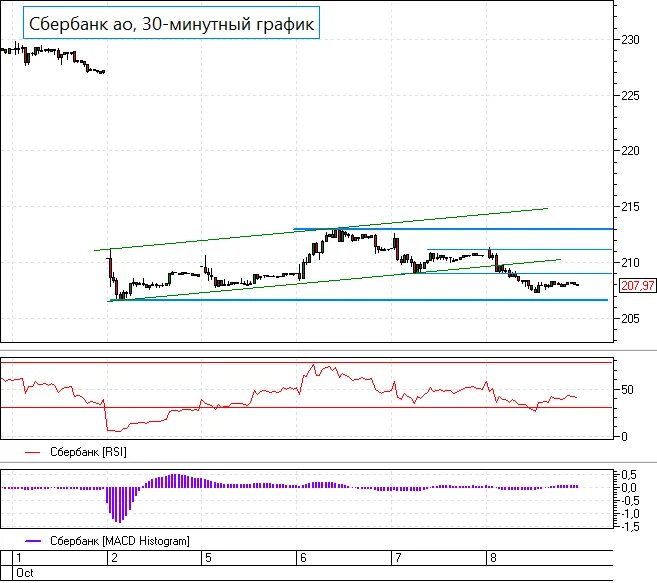Select the lower blue horizontal support line near 206.5

tap(358, 300)
